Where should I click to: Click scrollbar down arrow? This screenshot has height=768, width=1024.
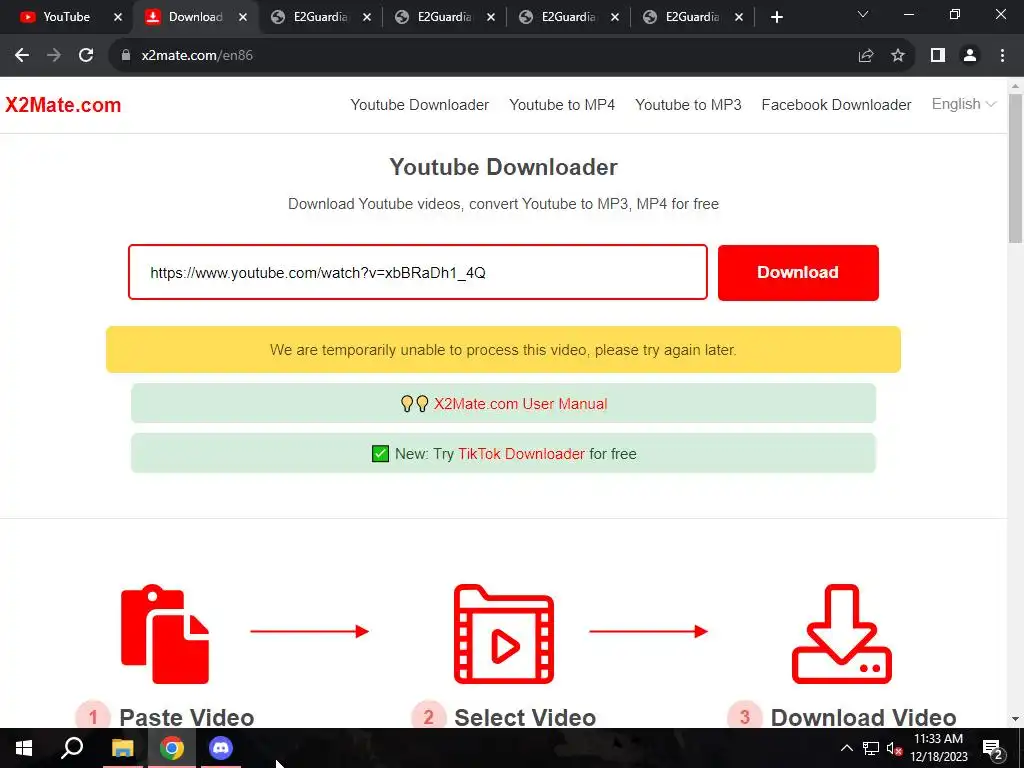tap(1015, 719)
